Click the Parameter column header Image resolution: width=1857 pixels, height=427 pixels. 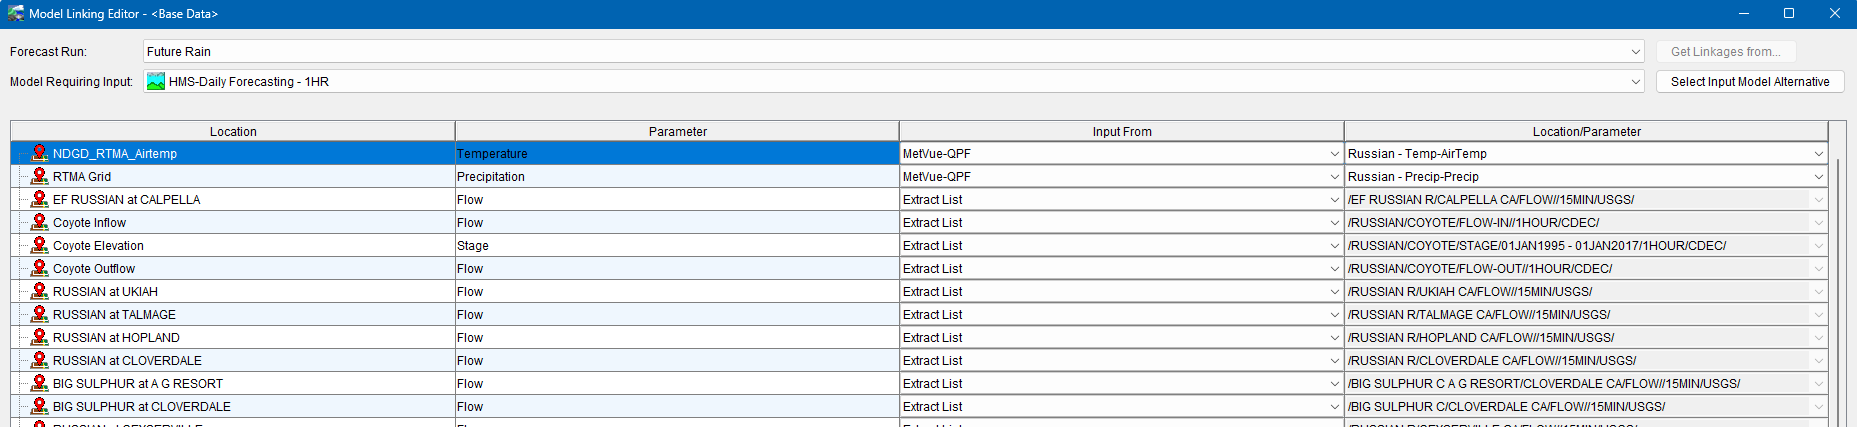pos(677,131)
